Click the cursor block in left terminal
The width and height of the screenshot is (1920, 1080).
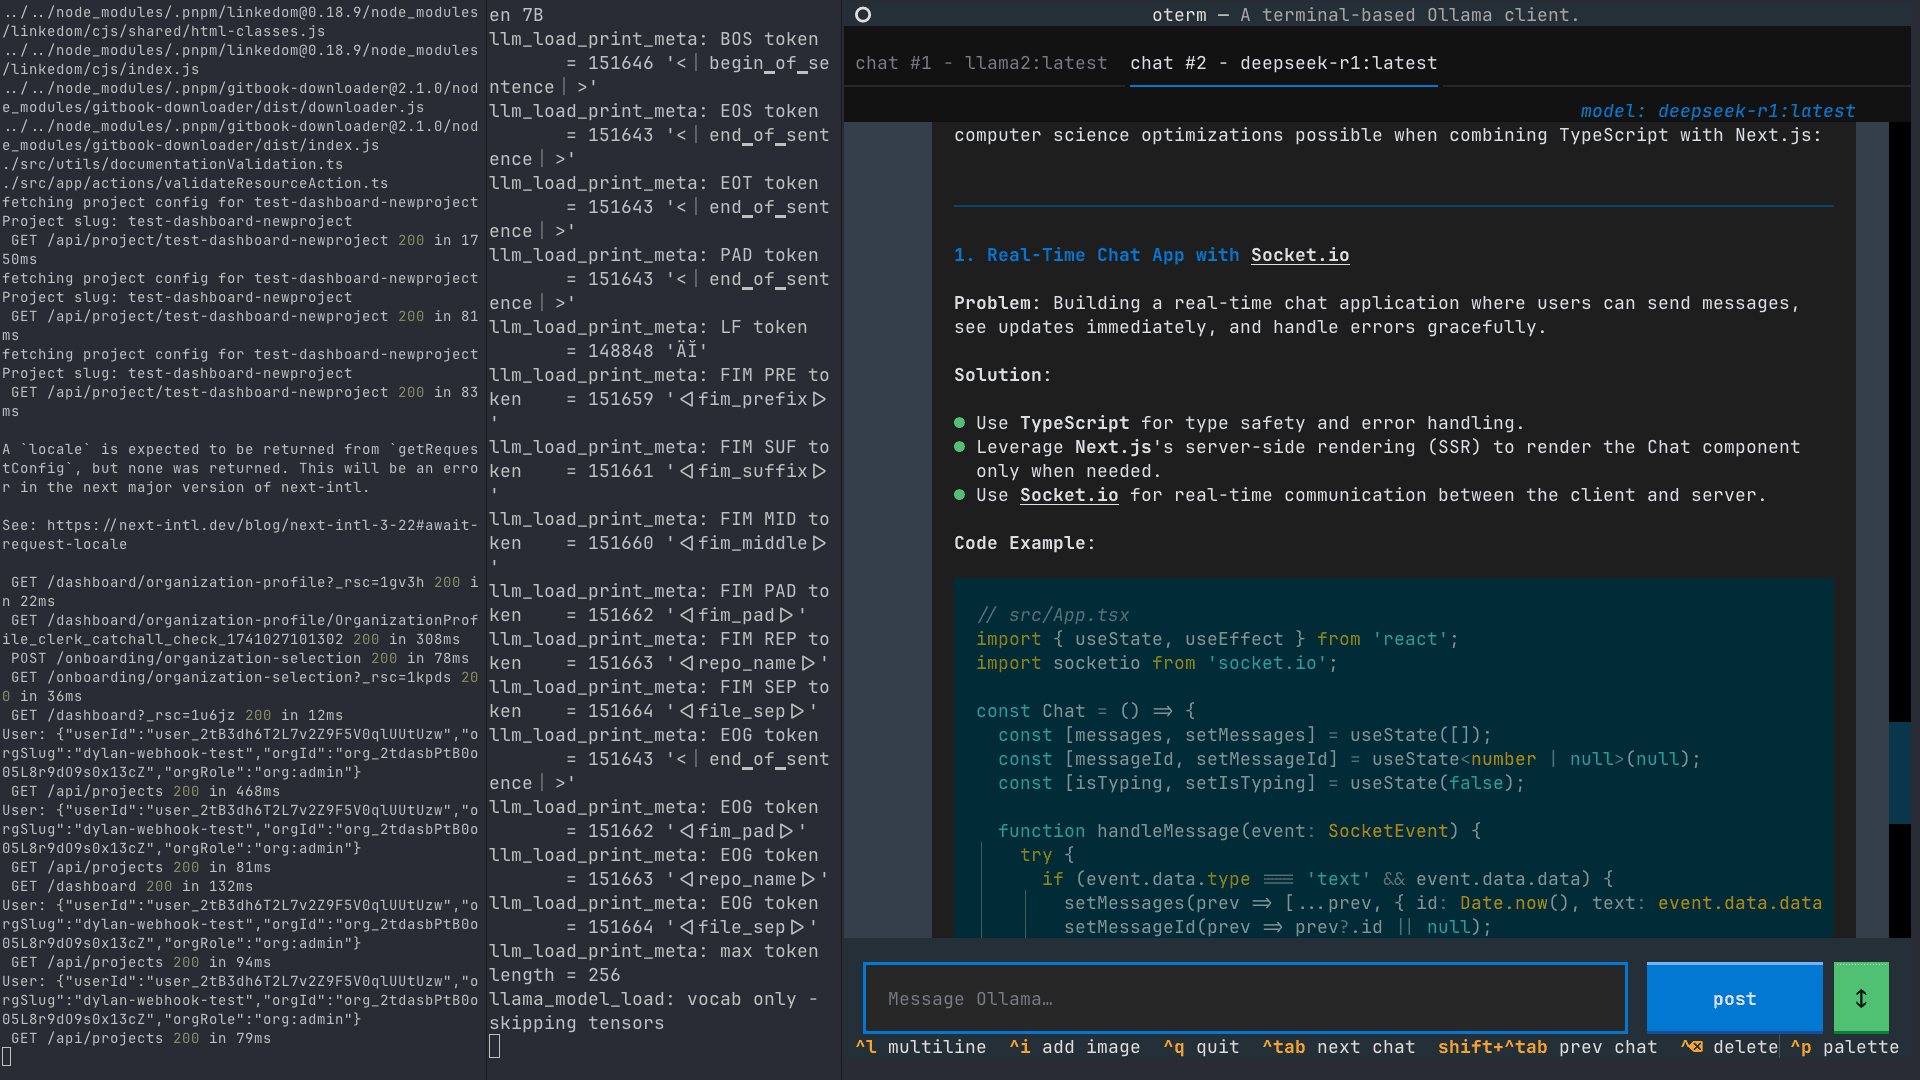pos(6,1057)
